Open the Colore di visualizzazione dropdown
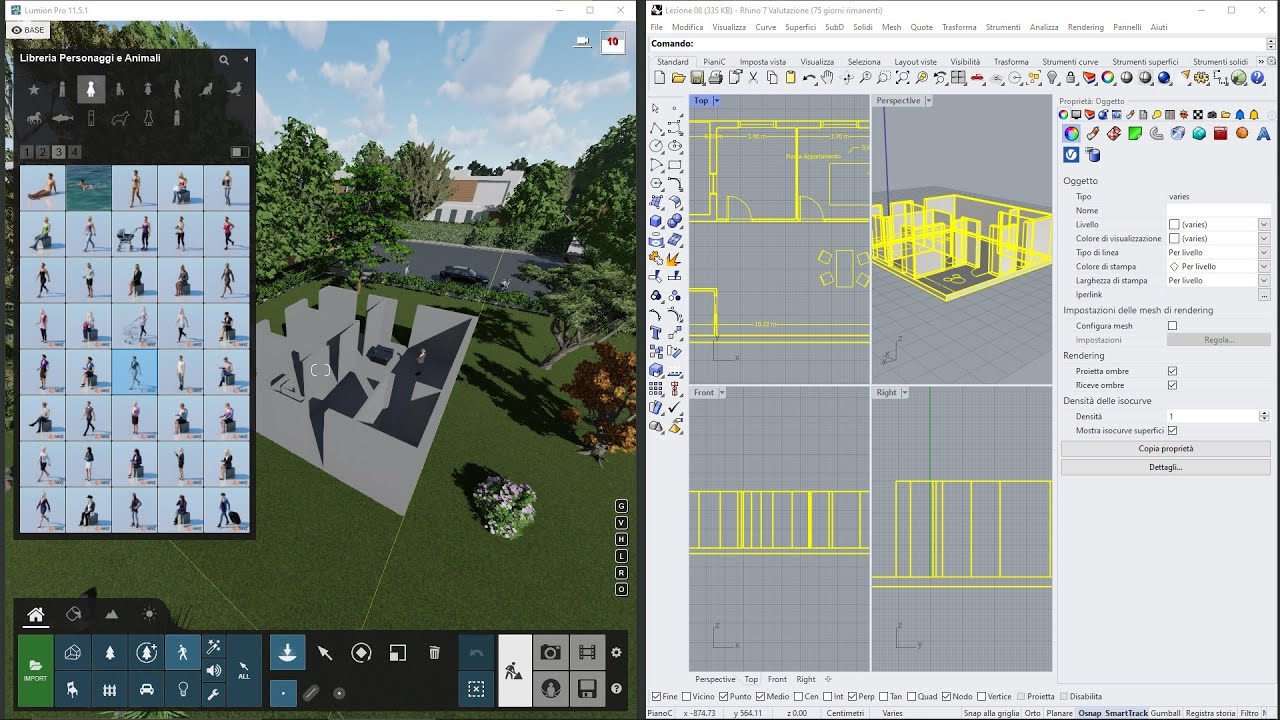The image size is (1280, 720). click(x=1264, y=239)
